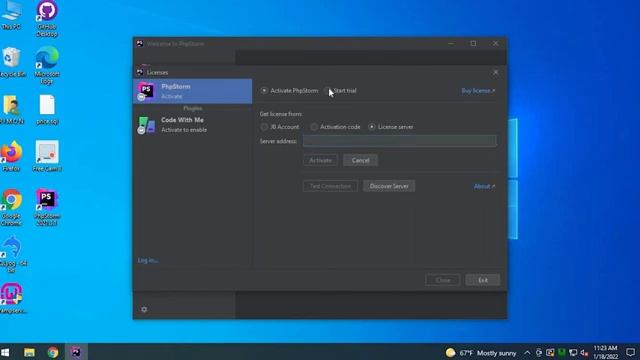Open File Explorer from taskbar
This screenshot has width=640, height=360.
(29, 352)
